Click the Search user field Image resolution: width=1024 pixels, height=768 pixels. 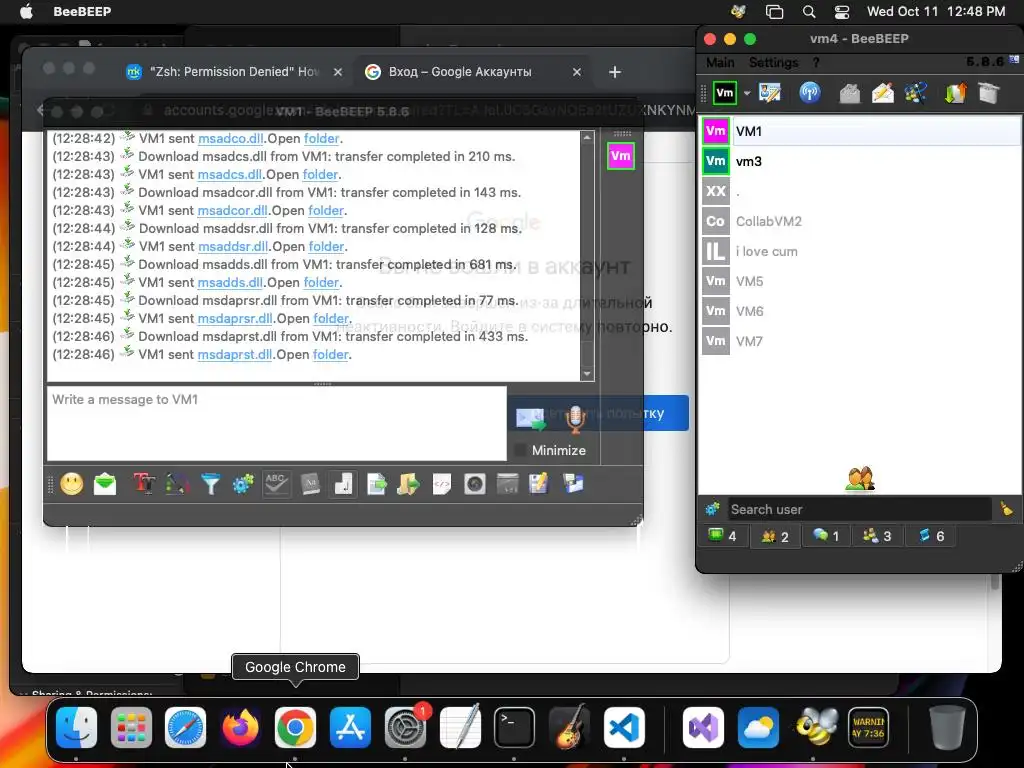tap(859, 509)
